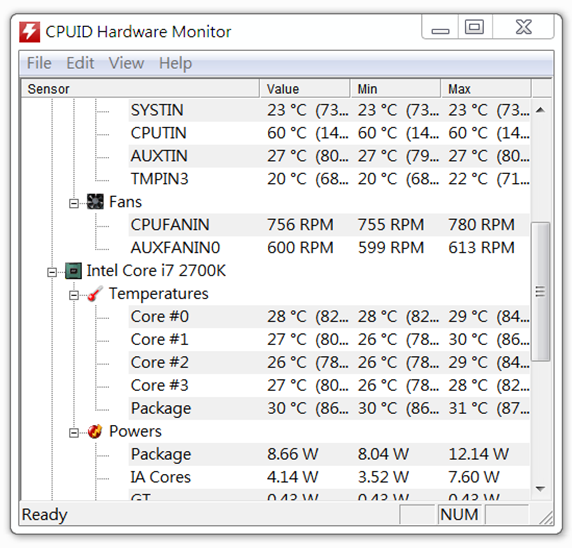Click the 756 RPM CPUFANIN value
The image size is (572, 548).
[300, 225]
